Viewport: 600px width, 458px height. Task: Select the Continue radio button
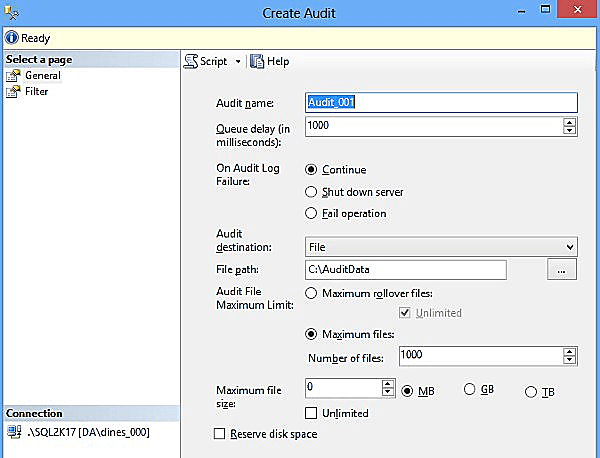pyautogui.click(x=311, y=170)
